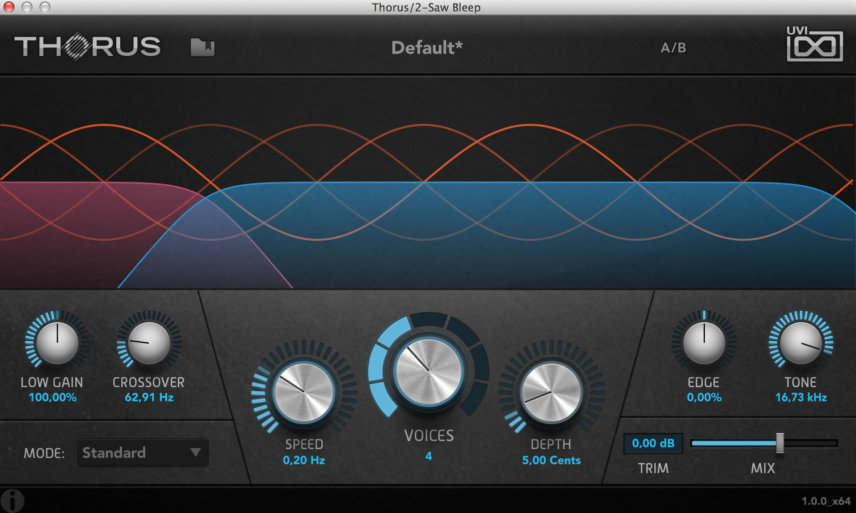856x513 pixels.
Task: Click the Mix slider handle
Action: click(x=780, y=443)
